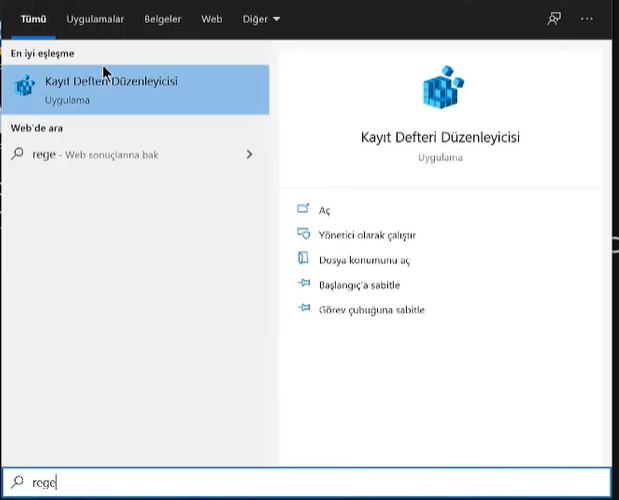Click the Dosya konumunu aç folder icon
Screen dimensions: 619x500
(304, 260)
